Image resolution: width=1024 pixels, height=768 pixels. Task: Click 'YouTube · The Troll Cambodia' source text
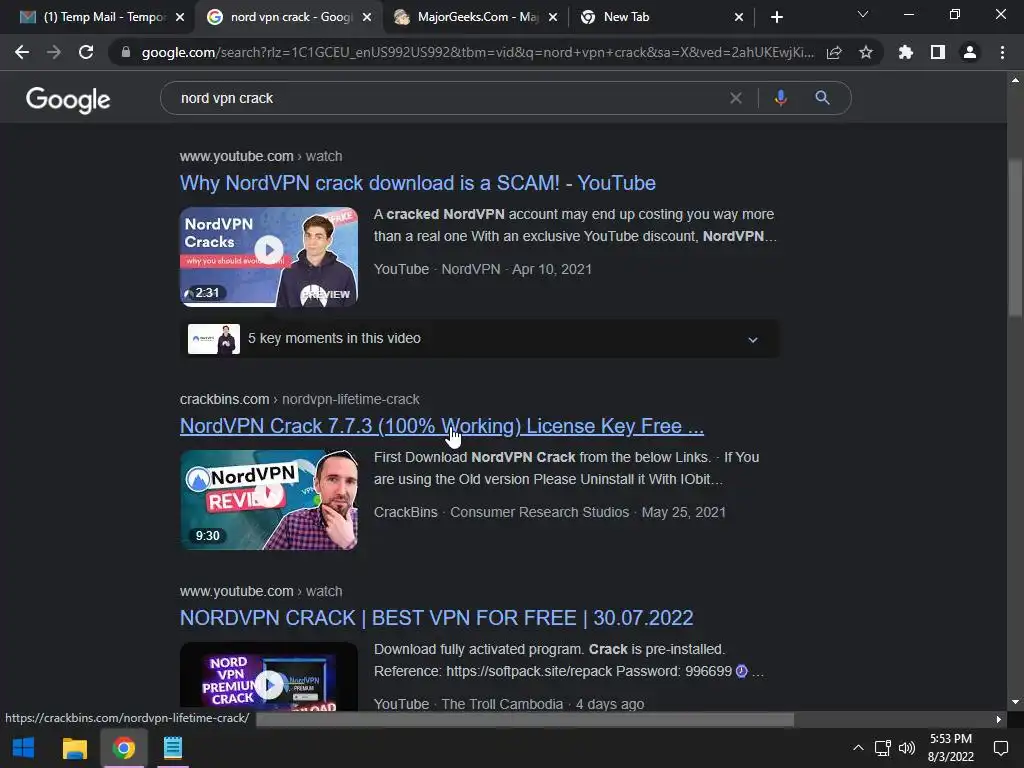[468, 704]
